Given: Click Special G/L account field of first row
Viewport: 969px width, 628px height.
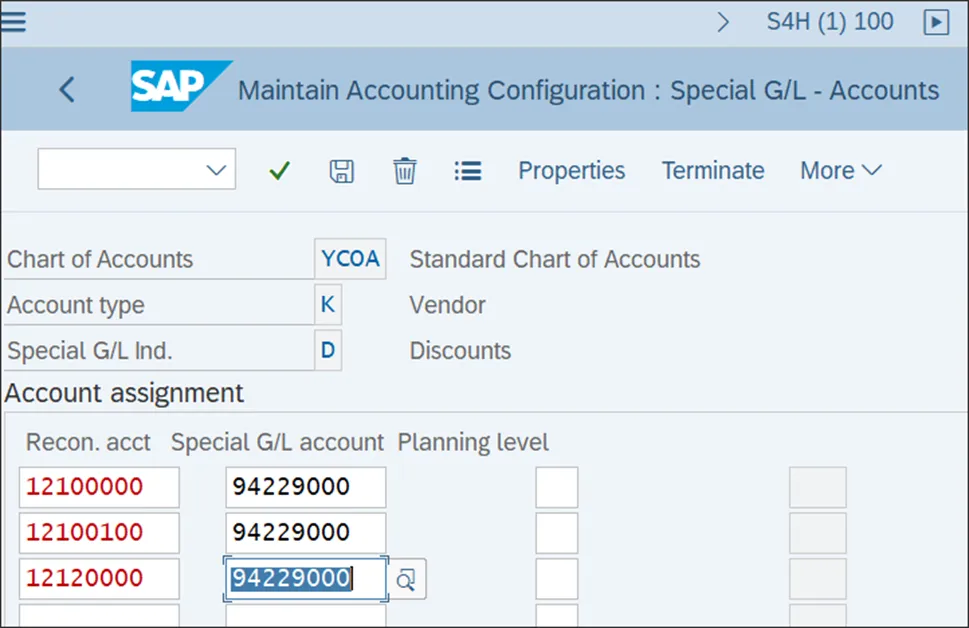Looking at the screenshot, I should [305, 487].
